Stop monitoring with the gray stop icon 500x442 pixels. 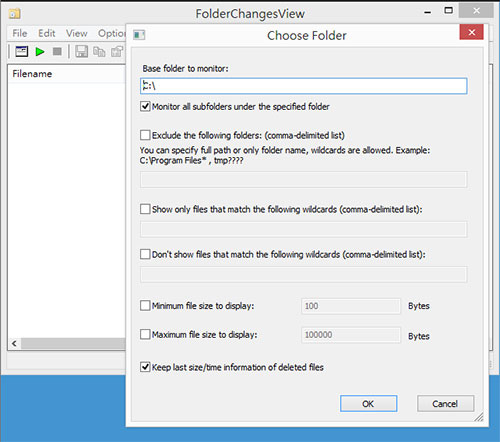[57, 52]
